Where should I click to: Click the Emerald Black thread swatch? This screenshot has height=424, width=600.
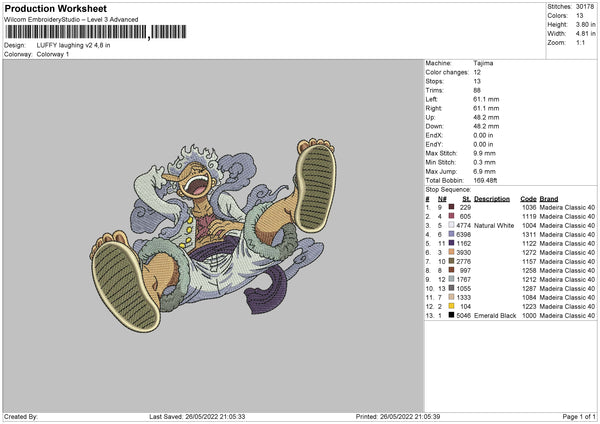tap(451, 315)
